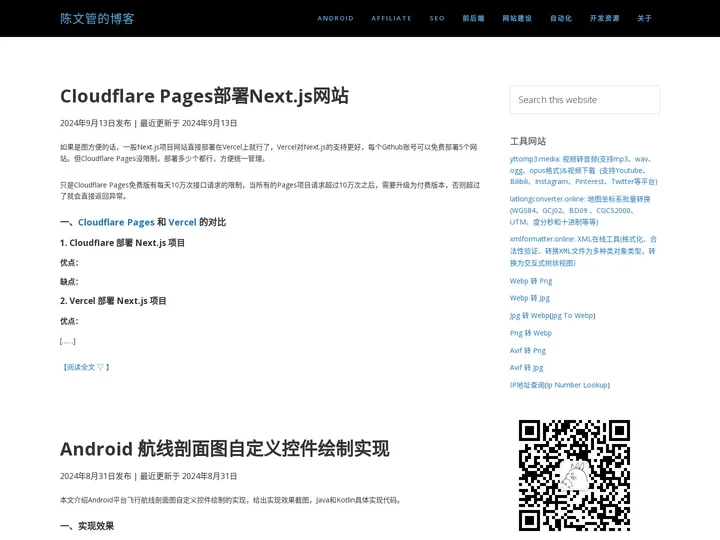Click the heading 2. Vercel 部署 Next.js 项目
The height and width of the screenshot is (540, 720).
pyautogui.click(x=113, y=301)
